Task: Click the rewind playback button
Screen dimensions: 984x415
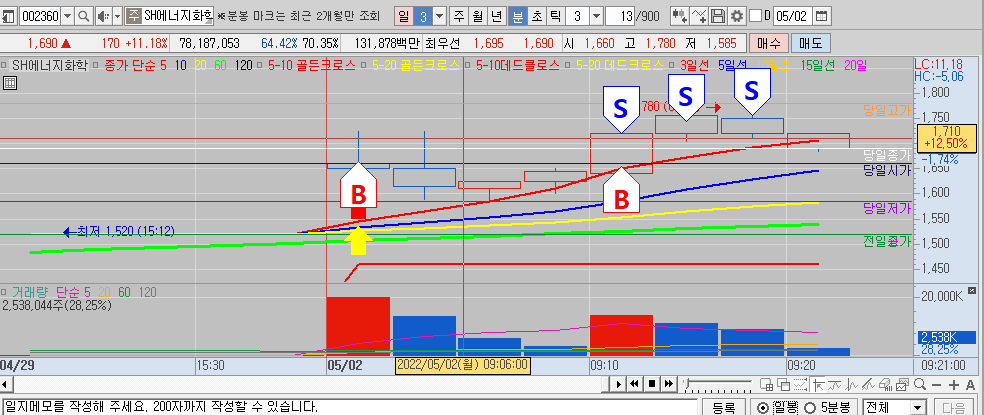Action: pyautogui.click(x=634, y=384)
